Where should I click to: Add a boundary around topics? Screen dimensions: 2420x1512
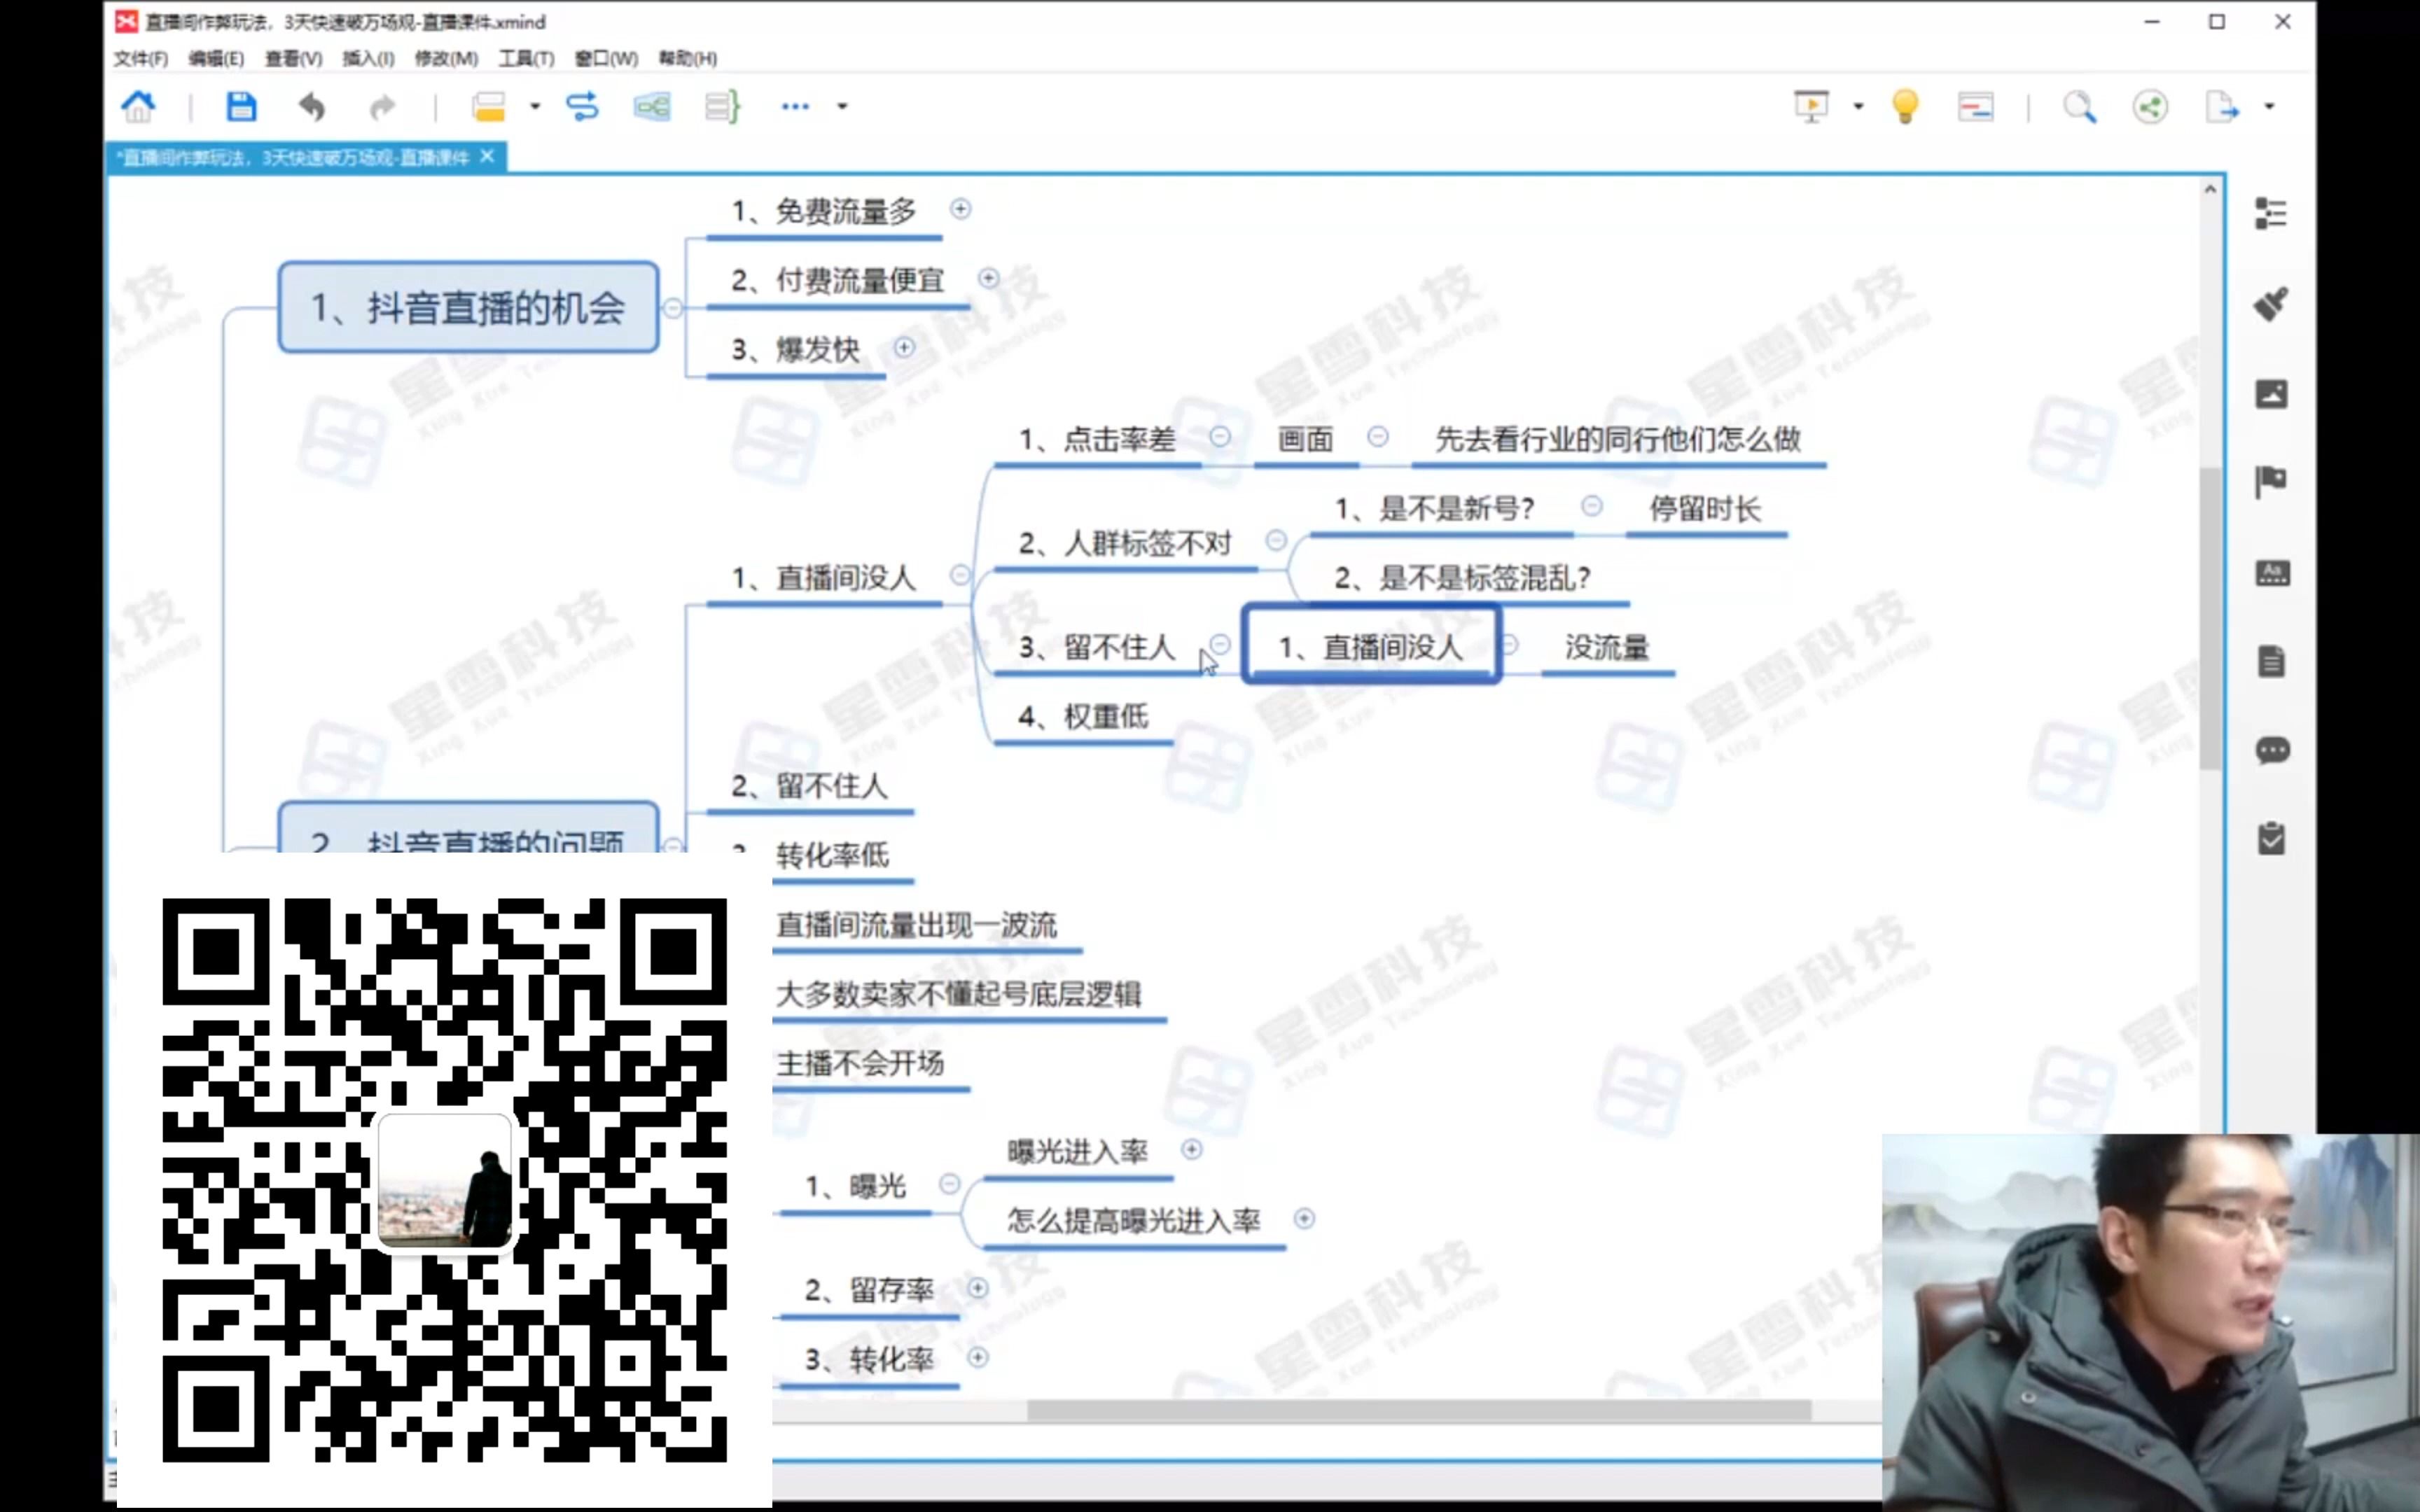click(x=652, y=106)
